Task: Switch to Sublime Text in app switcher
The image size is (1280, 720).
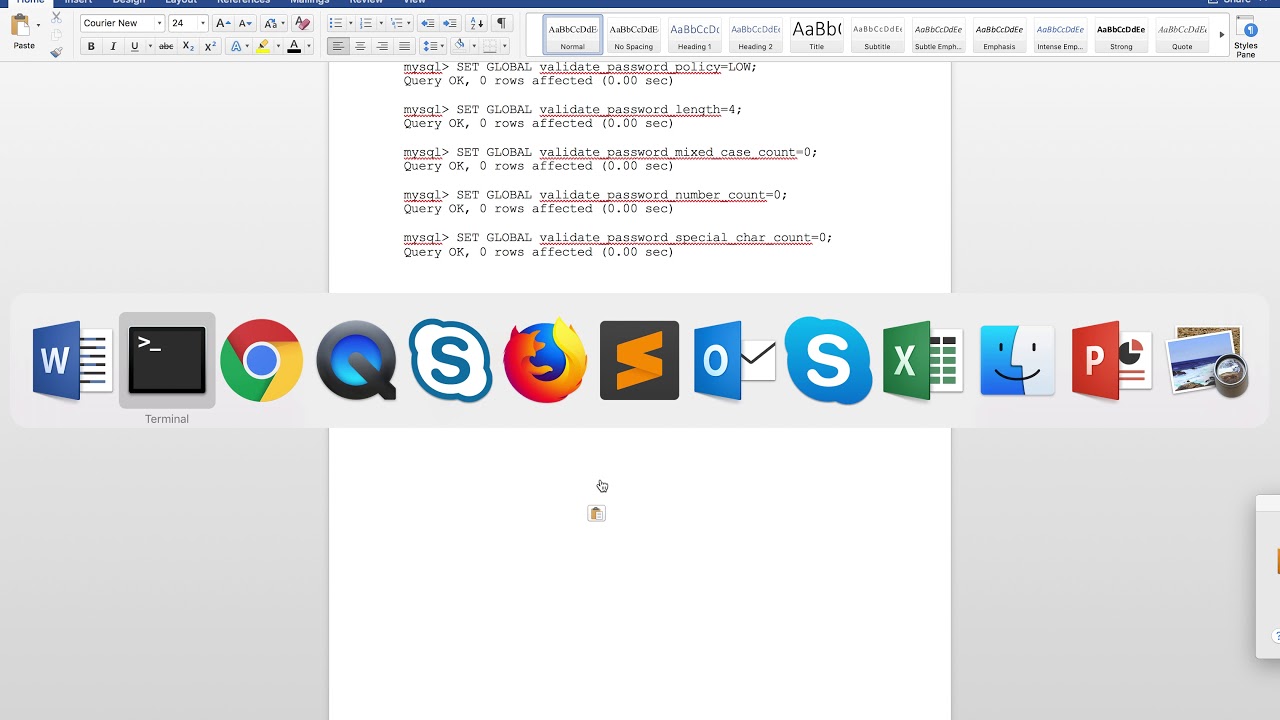Action: (639, 360)
